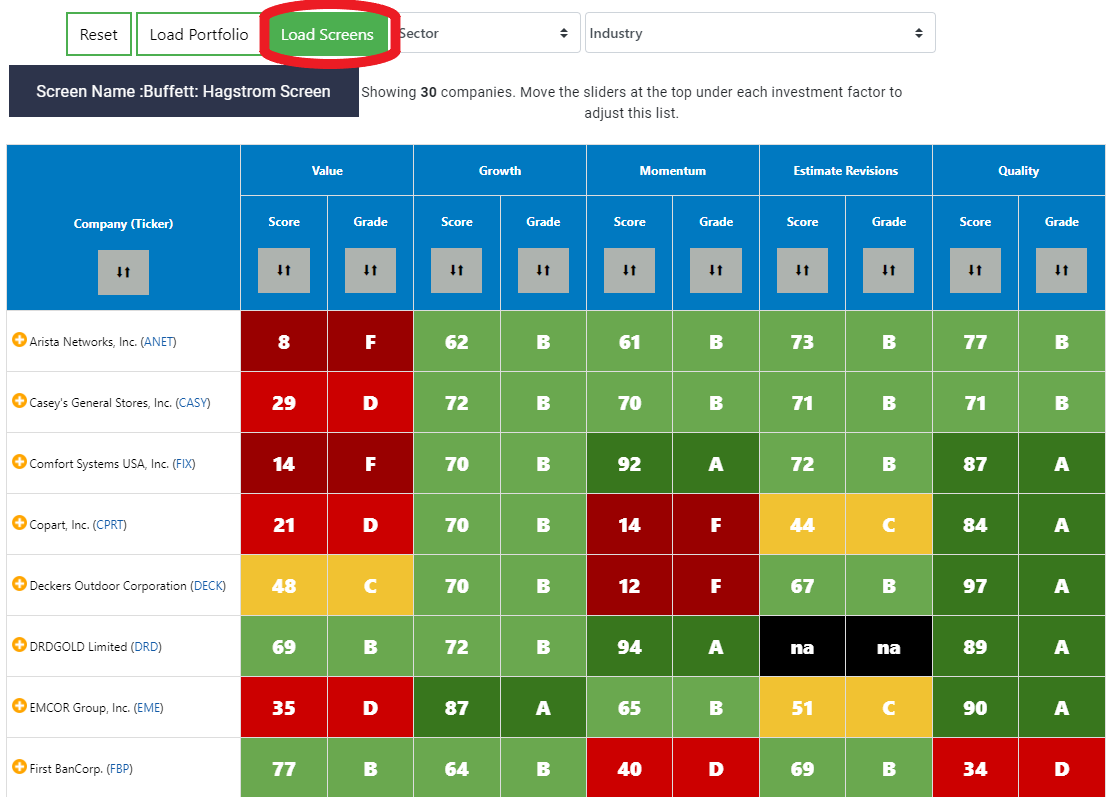This screenshot has width=1108, height=797.
Task: Click the Reset button
Action: tap(99, 34)
